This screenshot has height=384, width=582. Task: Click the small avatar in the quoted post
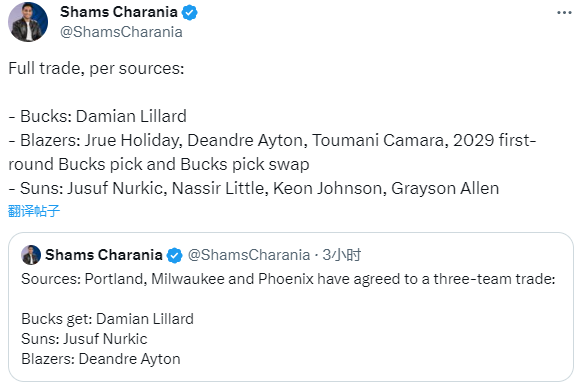point(31,255)
